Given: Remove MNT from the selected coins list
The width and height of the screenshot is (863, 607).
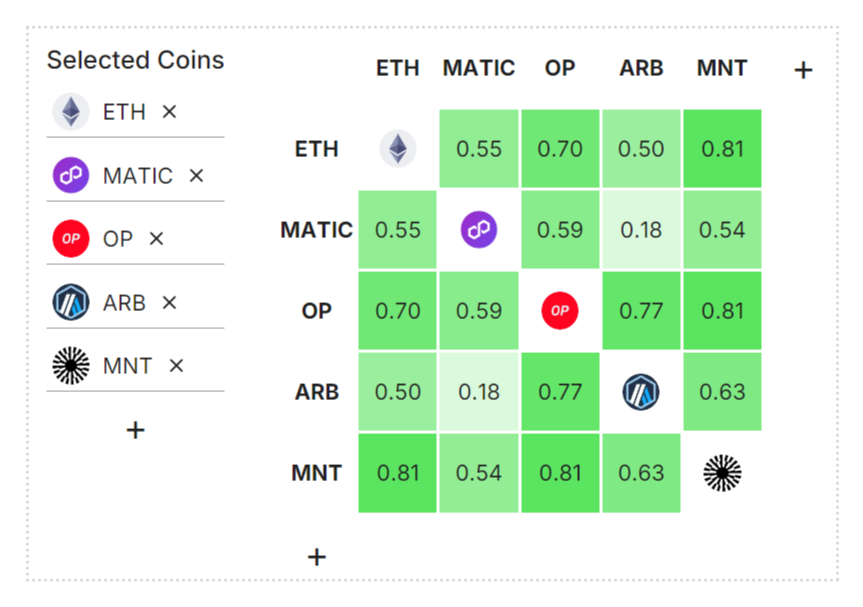Looking at the screenshot, I should tap(176, 366).
